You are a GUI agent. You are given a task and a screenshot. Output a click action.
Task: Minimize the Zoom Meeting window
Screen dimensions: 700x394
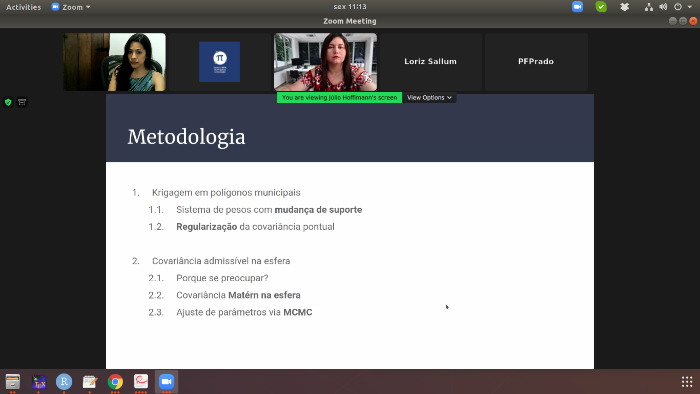pos(673,21)
